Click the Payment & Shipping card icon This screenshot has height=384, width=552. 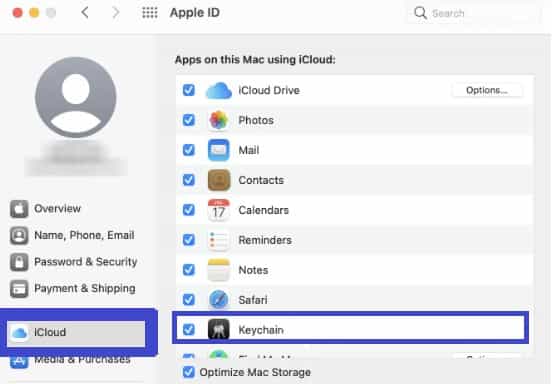click(x=19, y=289)
